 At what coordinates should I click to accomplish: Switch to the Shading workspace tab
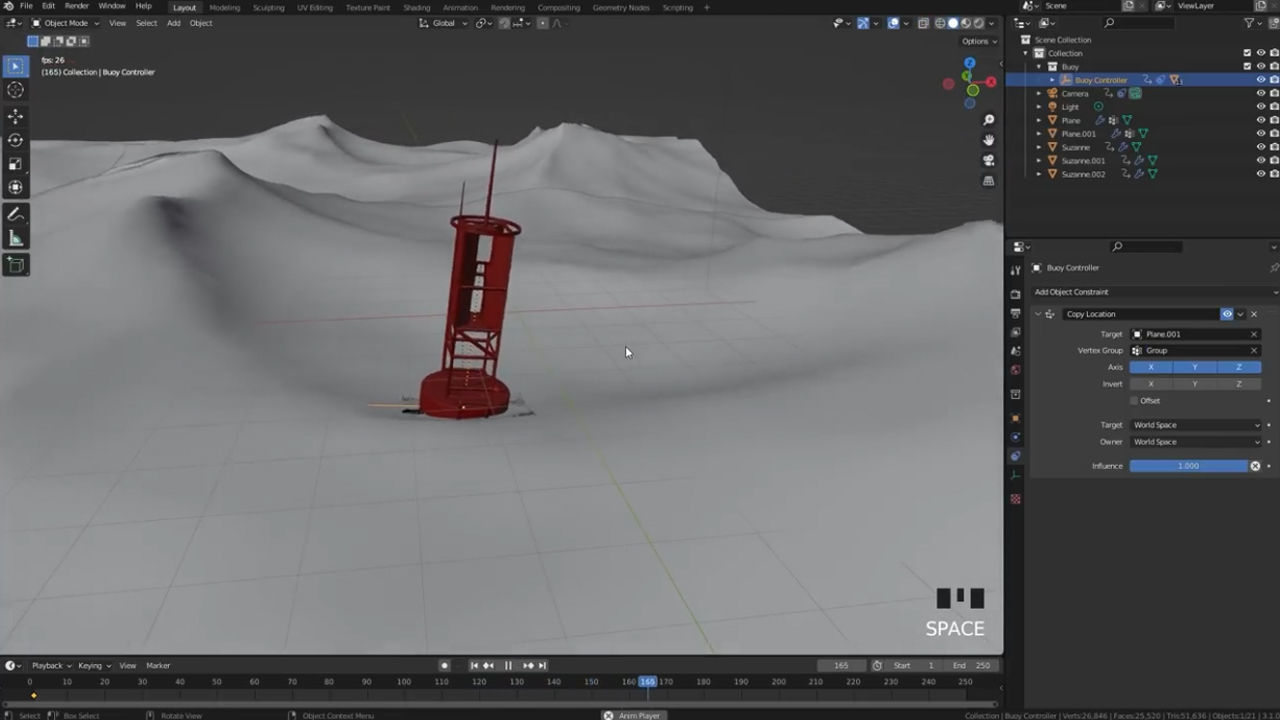coord(416,7)
